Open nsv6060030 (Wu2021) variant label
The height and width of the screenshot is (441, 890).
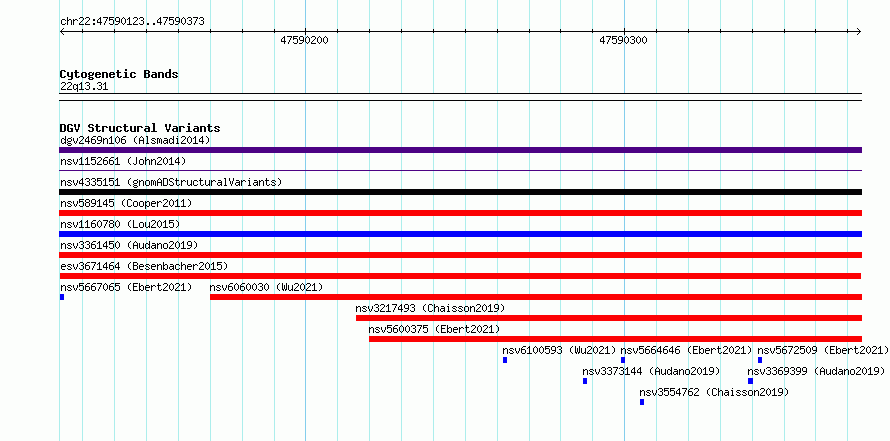(x=266, y=287)
